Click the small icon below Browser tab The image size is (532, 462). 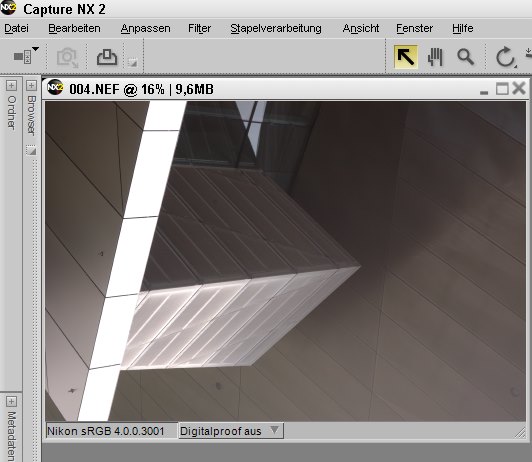[x=31, y=150]
